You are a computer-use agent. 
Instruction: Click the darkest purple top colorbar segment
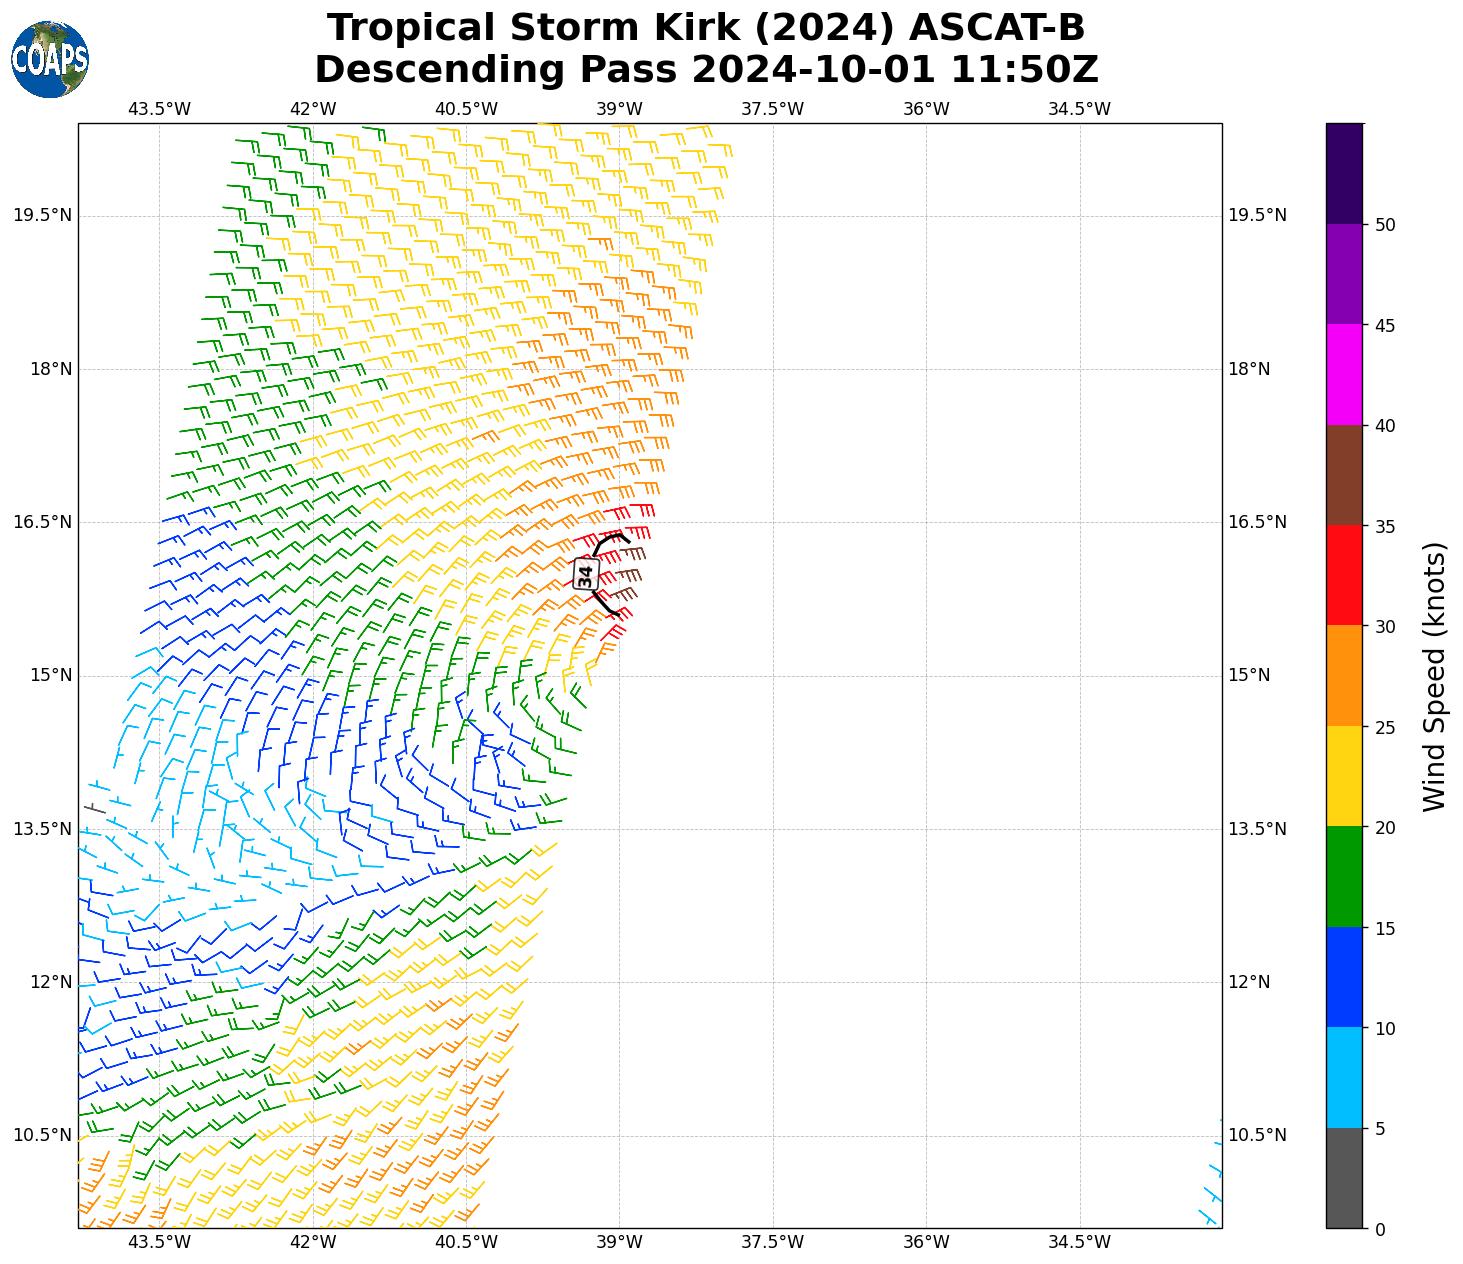(x=1343, y=173)
